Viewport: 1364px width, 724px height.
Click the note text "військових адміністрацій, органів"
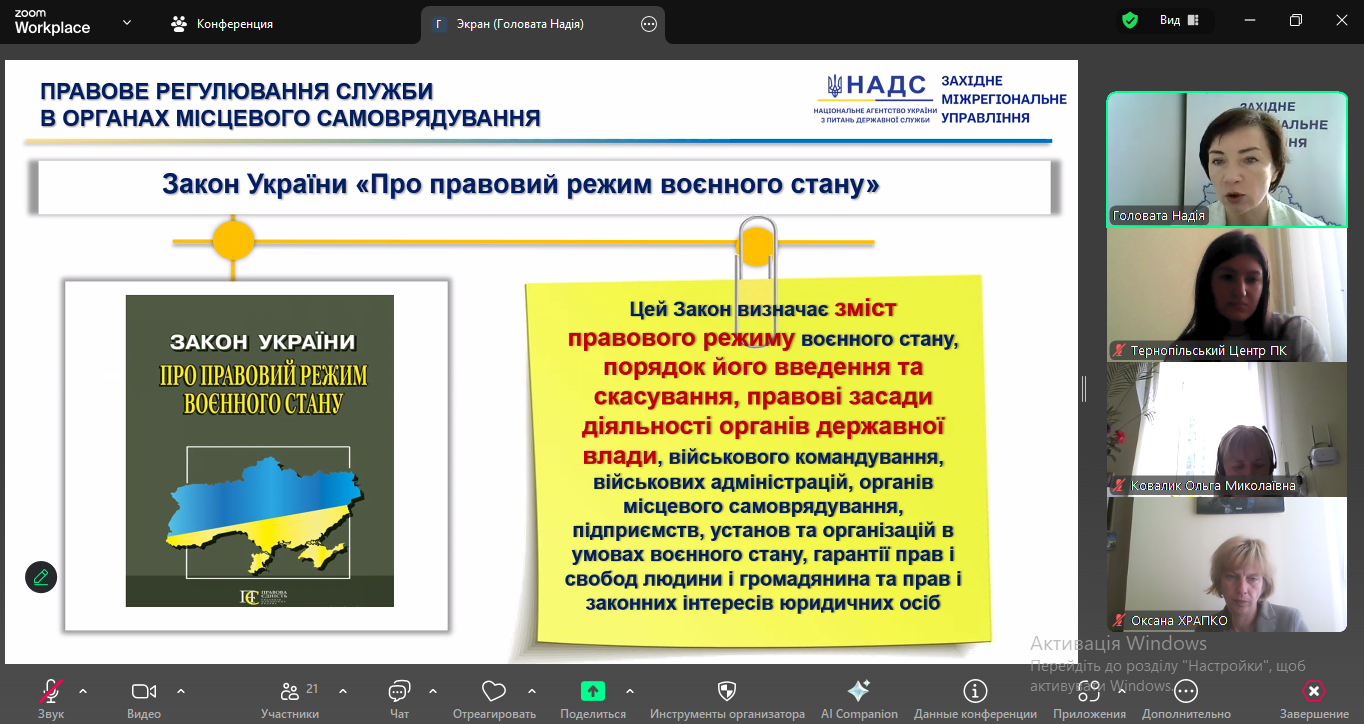[x=764, y=483]
